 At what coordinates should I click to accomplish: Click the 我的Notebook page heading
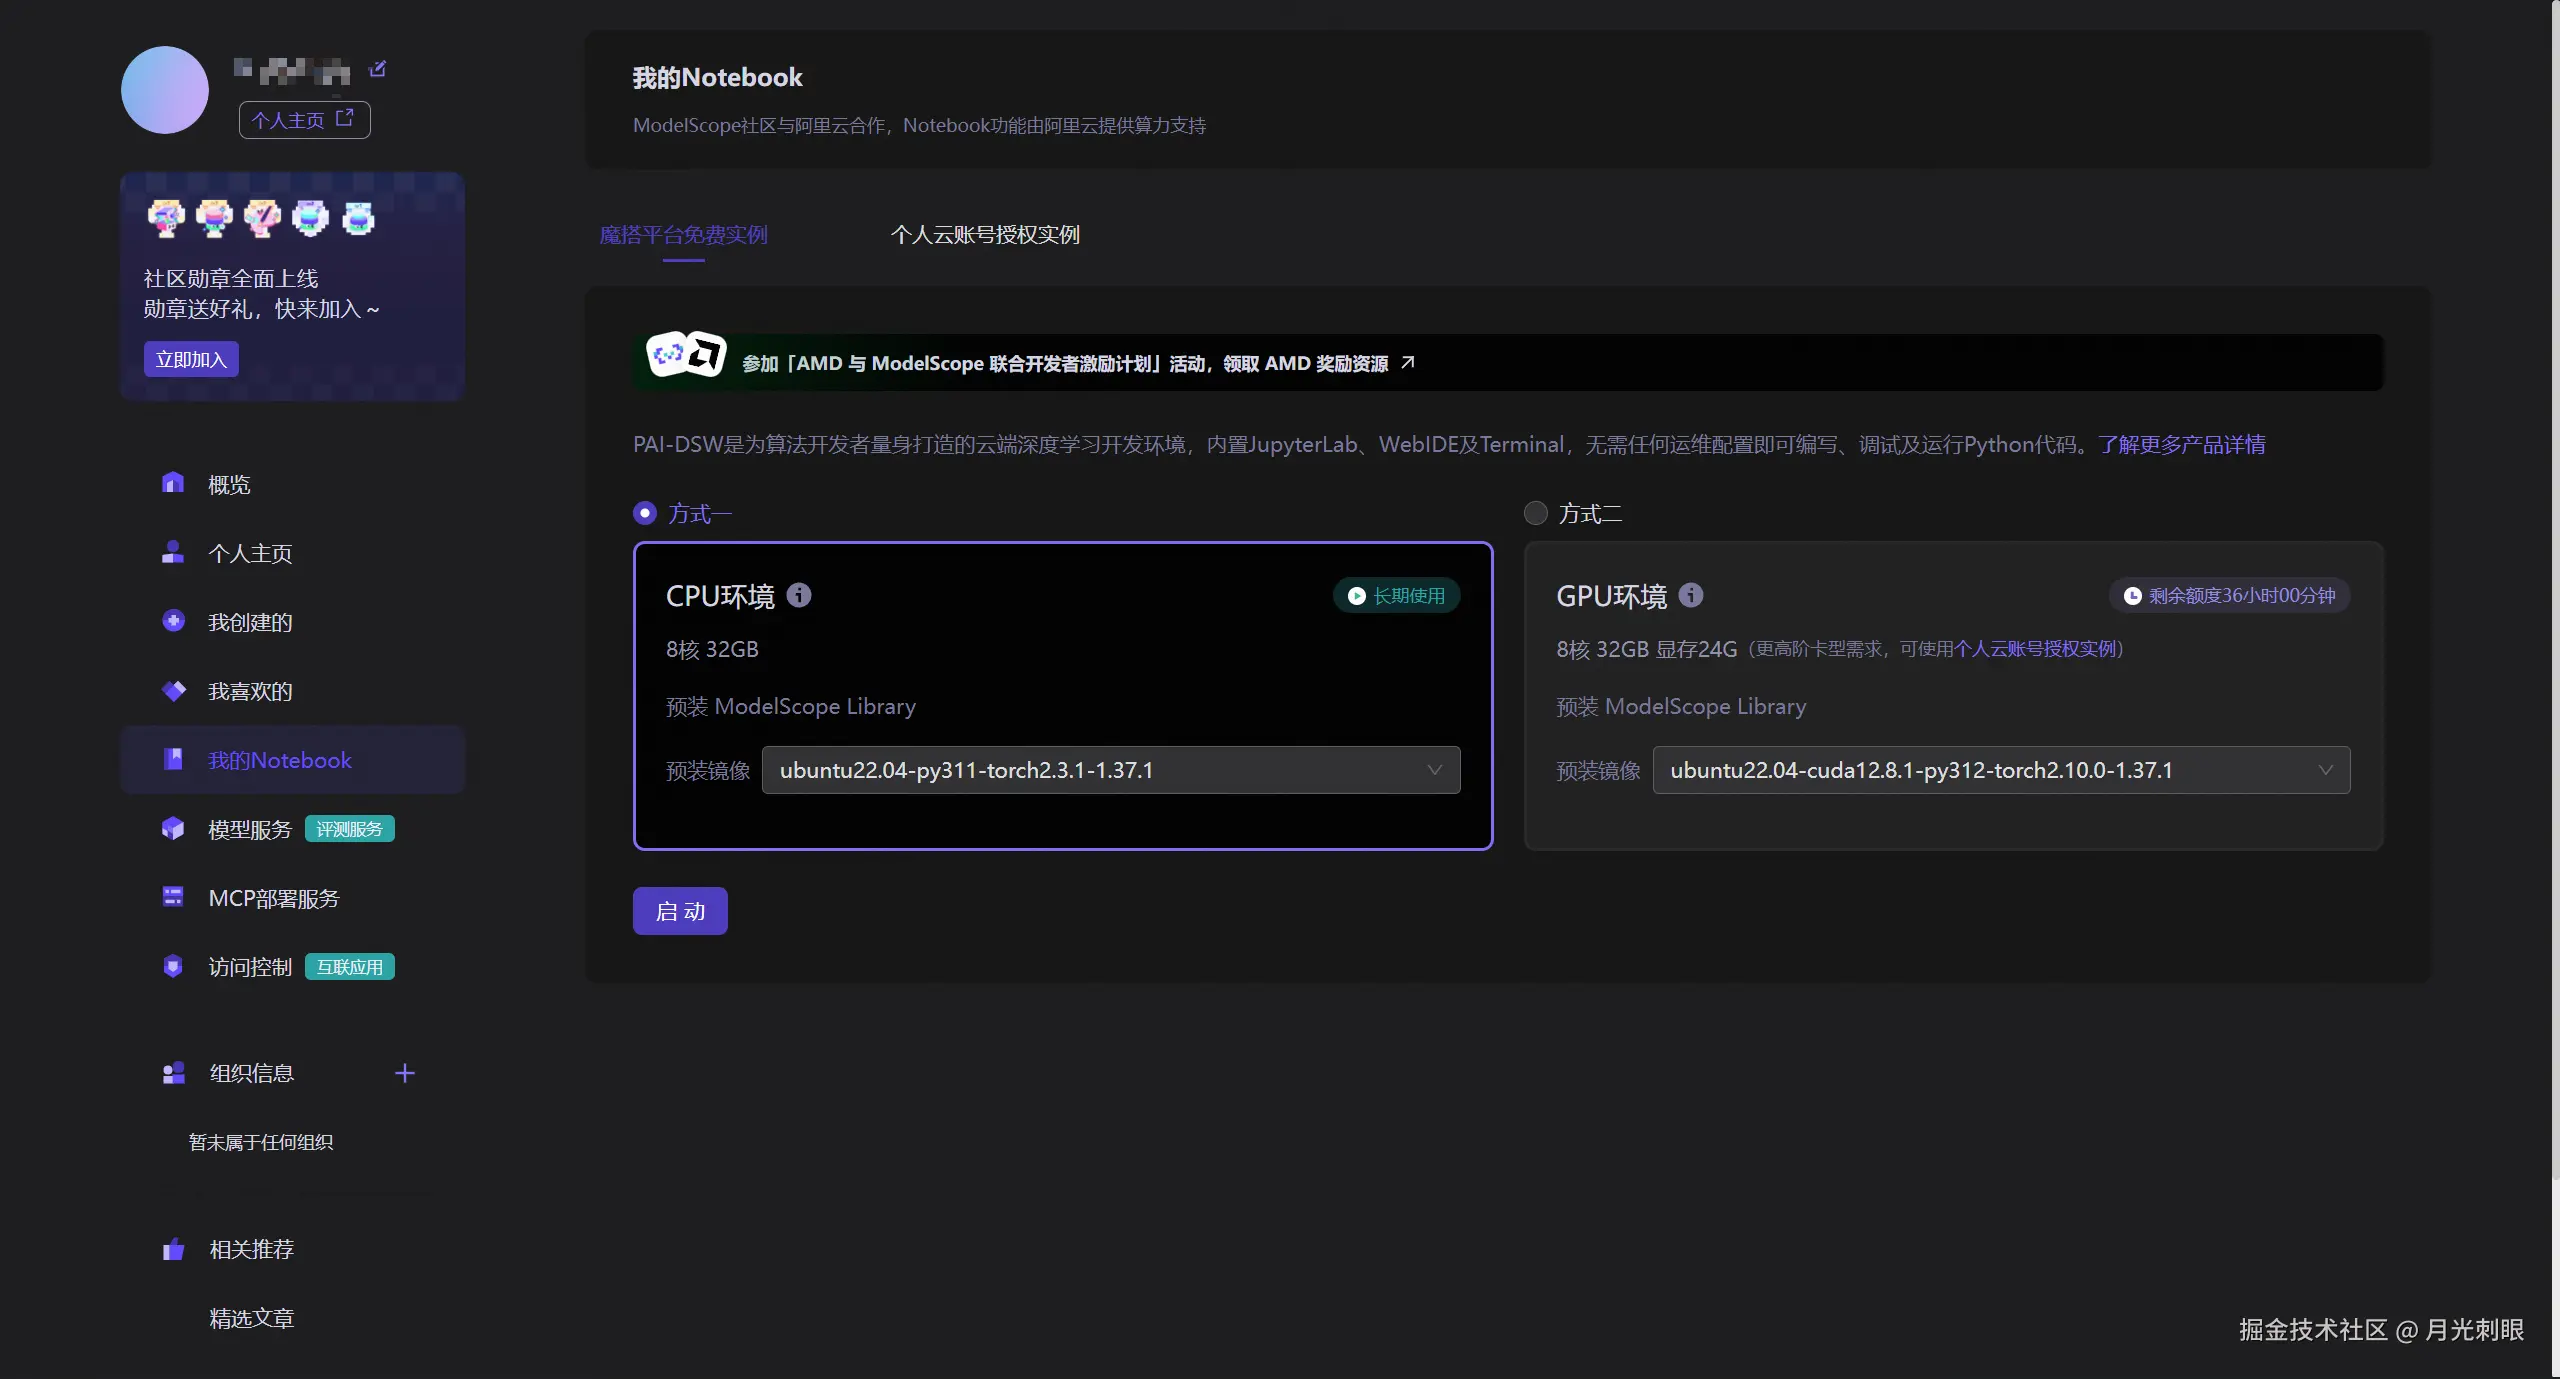[717, 77]
